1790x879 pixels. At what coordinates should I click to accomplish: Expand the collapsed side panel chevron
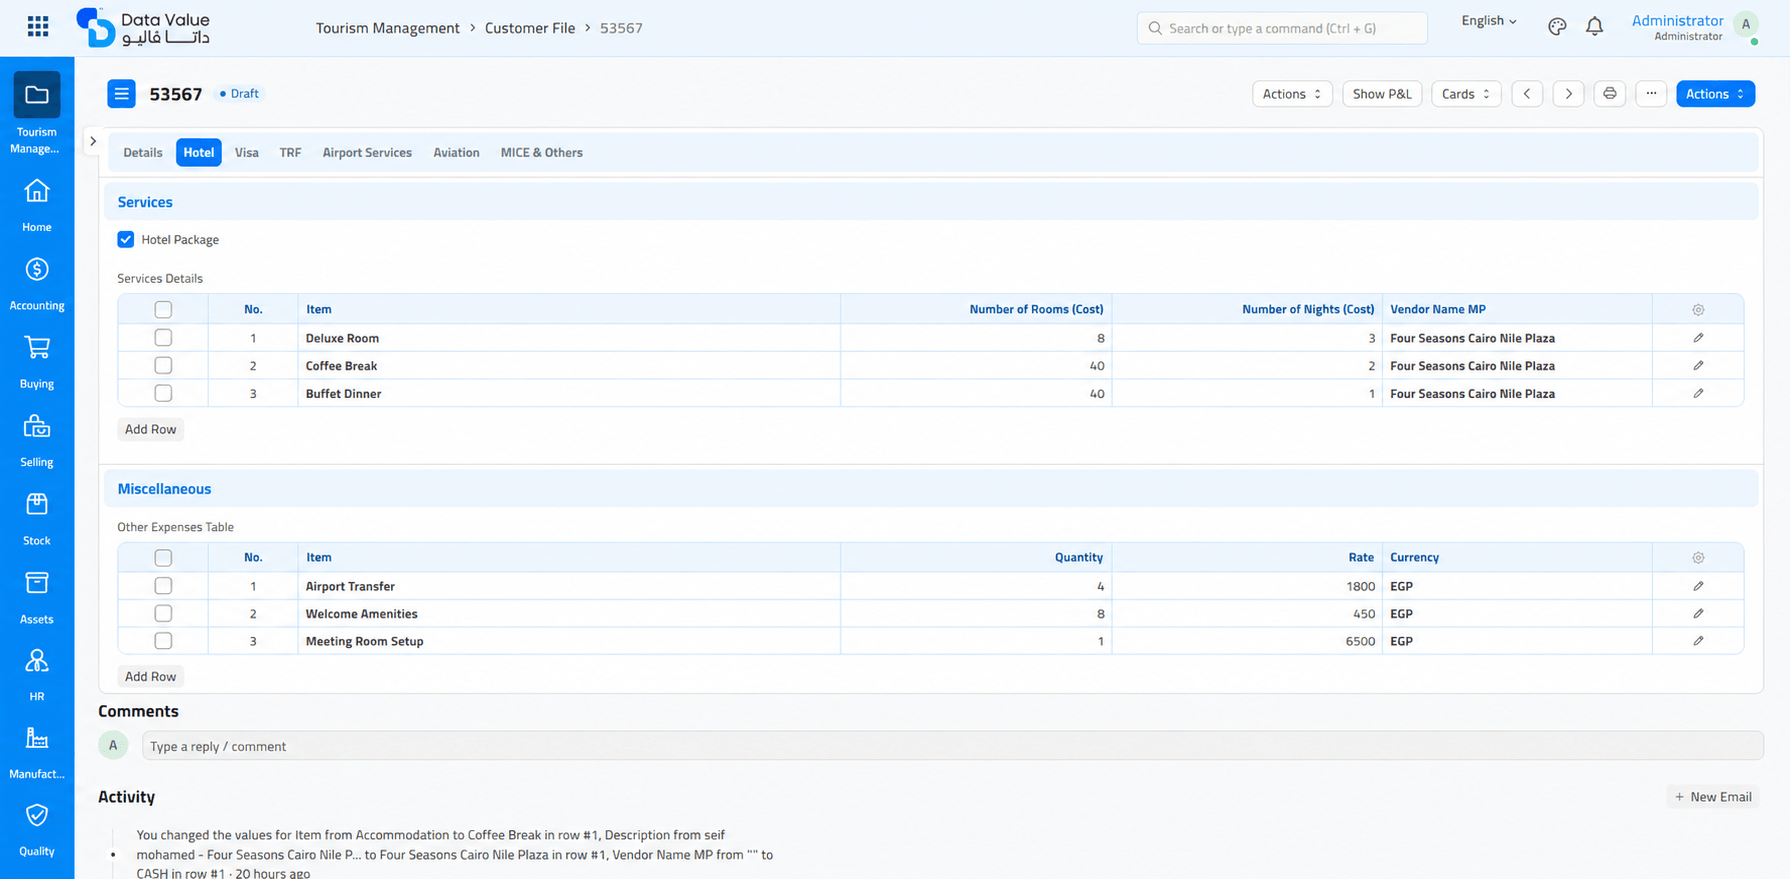point(93,141)
